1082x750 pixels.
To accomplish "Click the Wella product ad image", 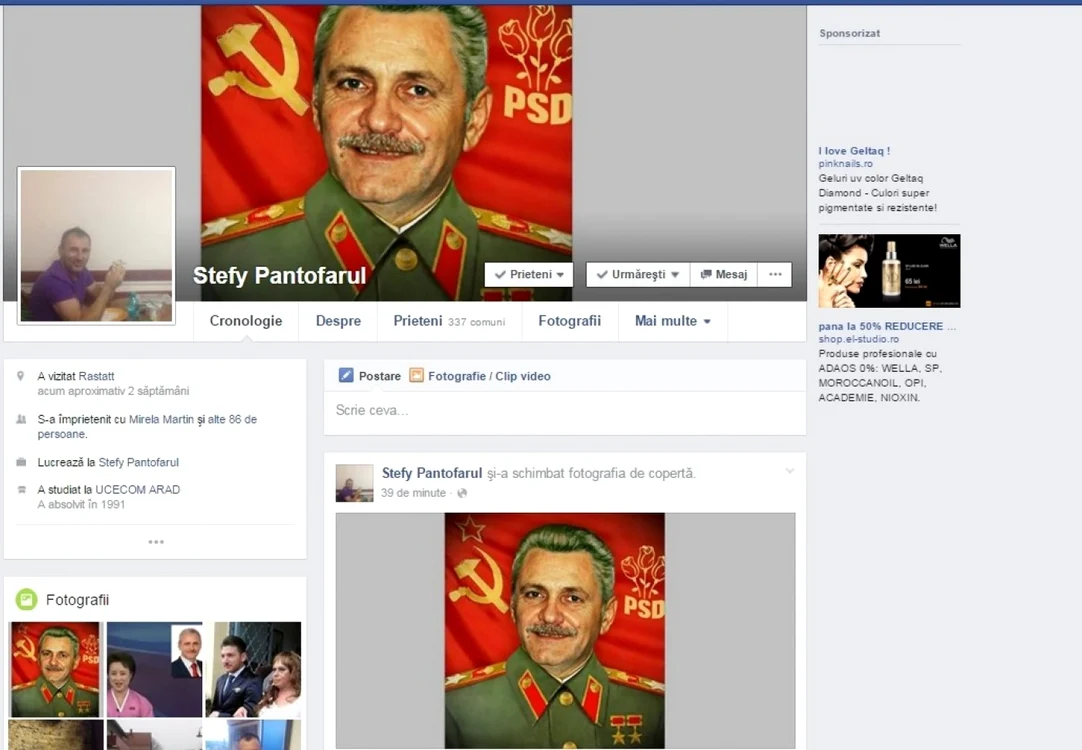I will click(889, 270).
